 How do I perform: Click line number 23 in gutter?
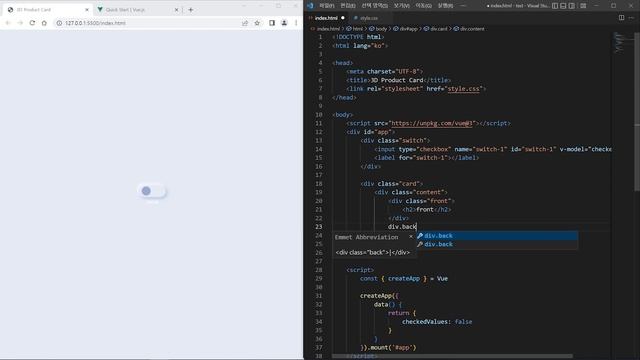point(318,227)
